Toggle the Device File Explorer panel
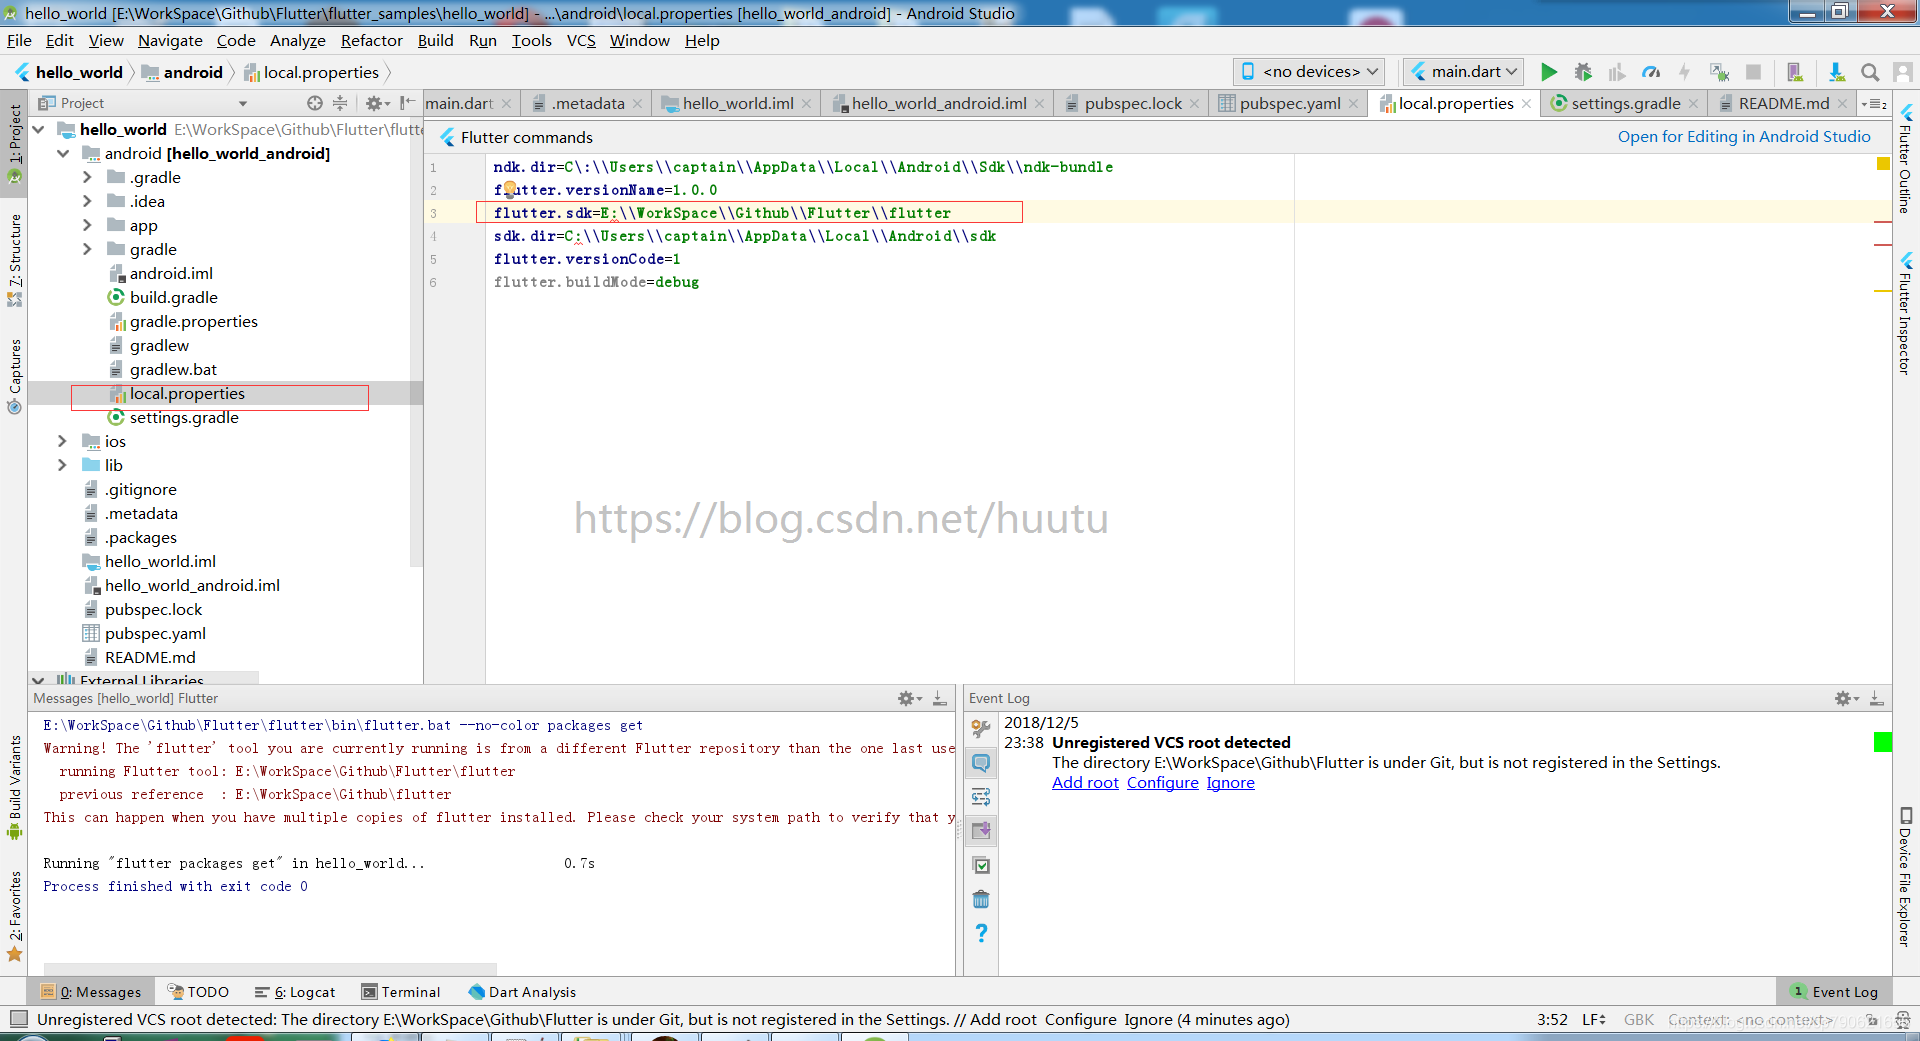Screen dimensions: 1920x1041 point(1906,876)
